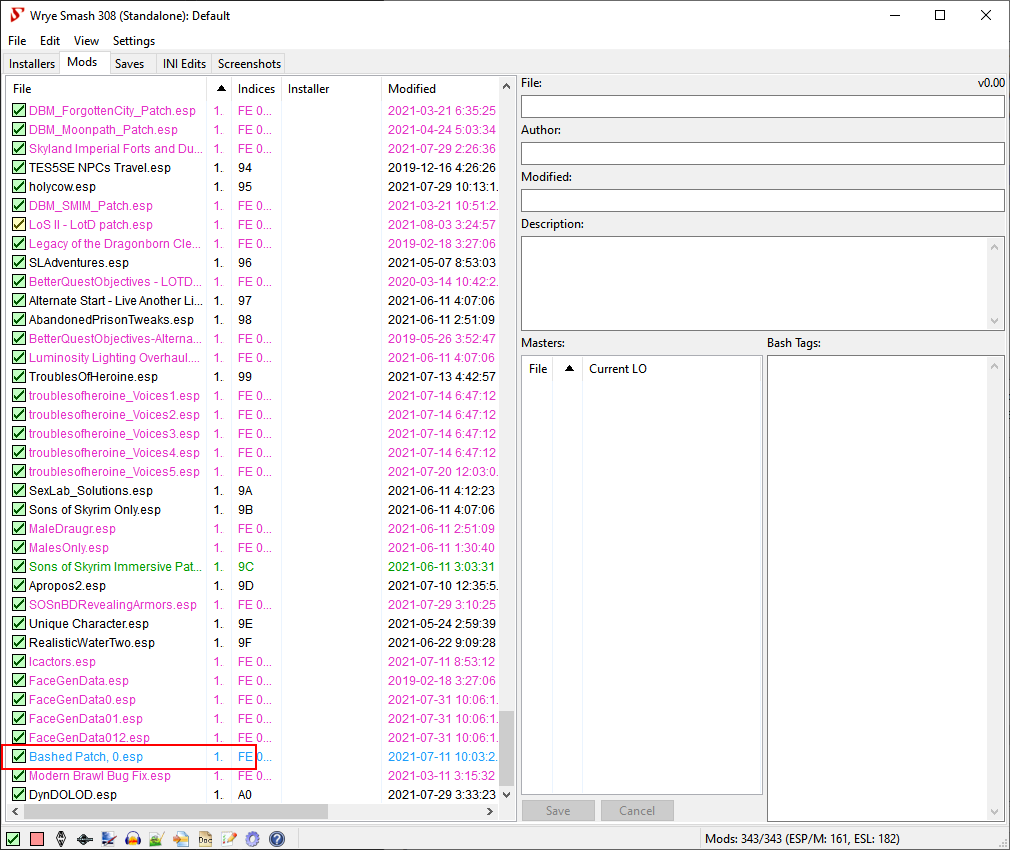Open the Doc Browser icon
1010x850 pixels.
tap(204, 839)
